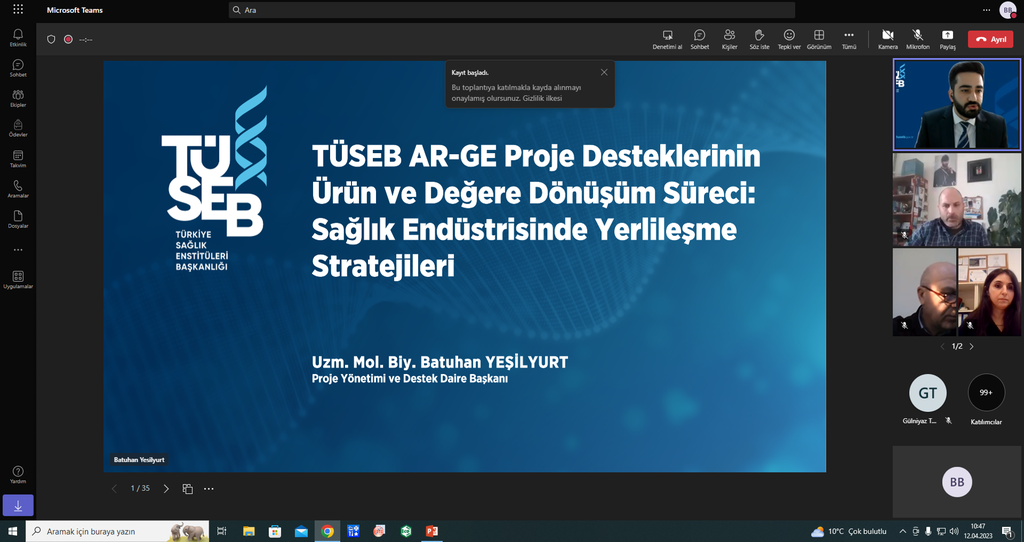
Task: Open Tepki ver reactions
Action: click(x=789, y=39)
